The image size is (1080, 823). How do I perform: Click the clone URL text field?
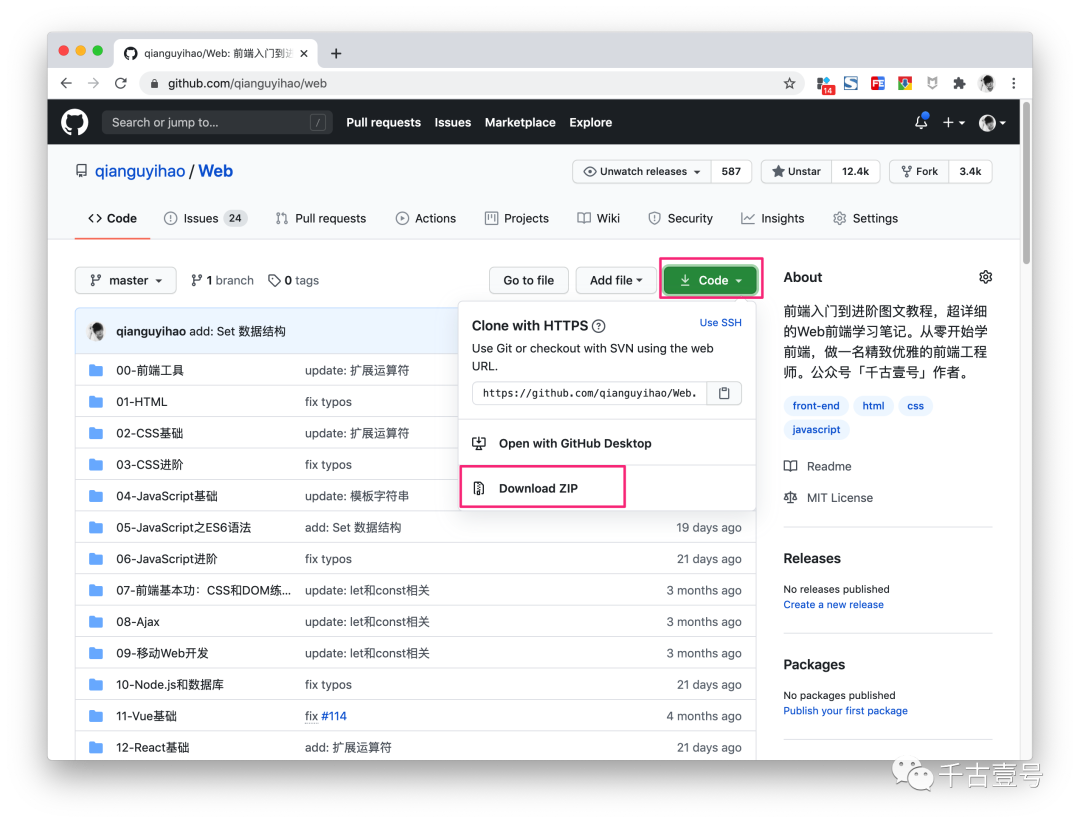[x=590, y=393]
